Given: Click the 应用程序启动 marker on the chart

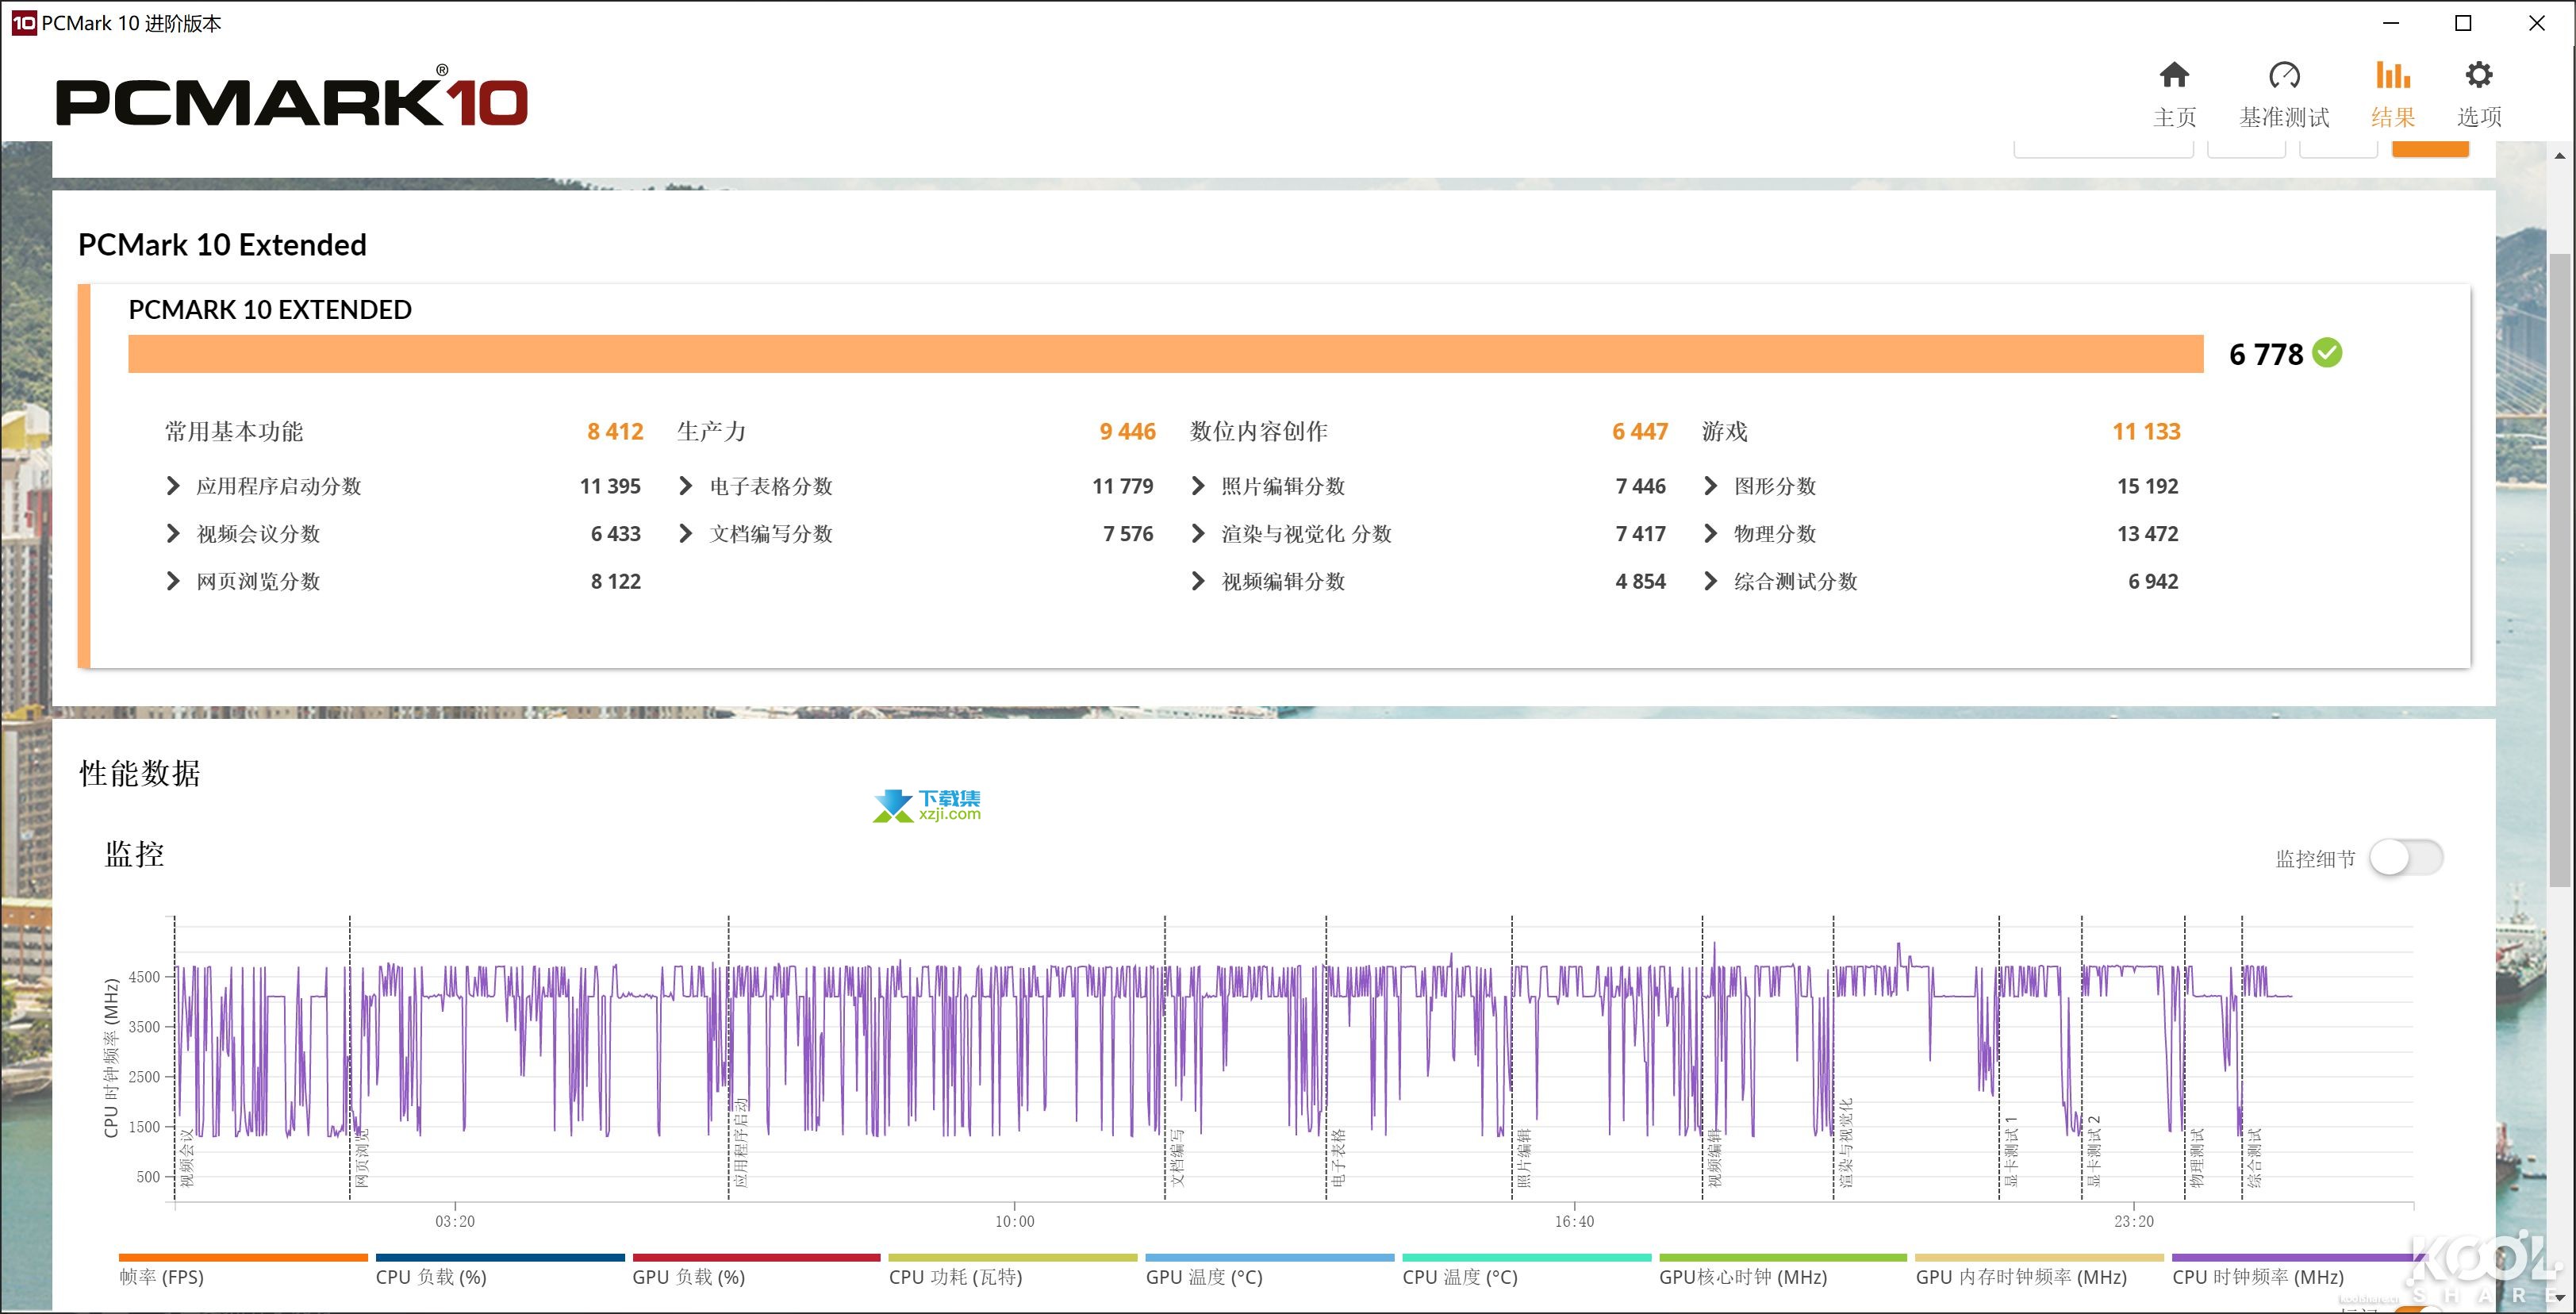Looking at the screenshot, I should click(x=741, y=1143).
